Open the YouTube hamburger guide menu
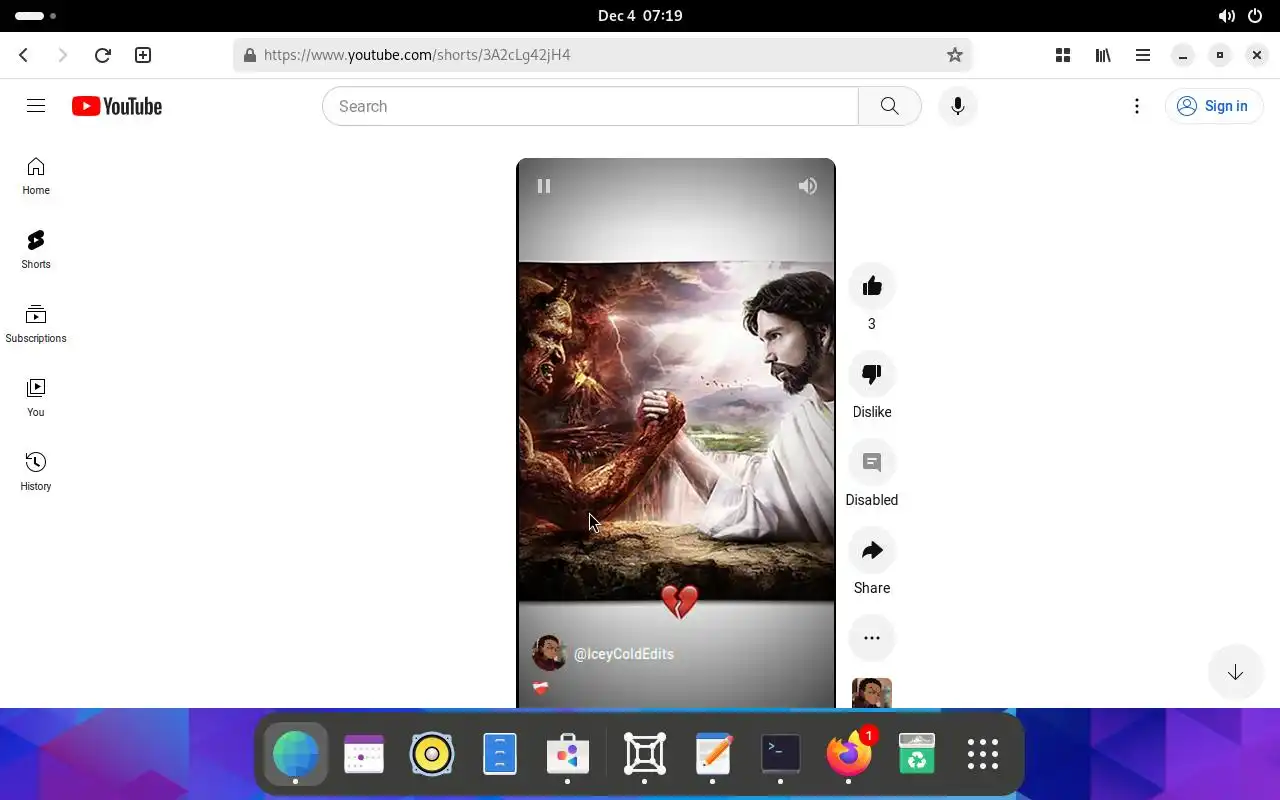The width and height of the screenshot is (1280, 800). [36, 106]
